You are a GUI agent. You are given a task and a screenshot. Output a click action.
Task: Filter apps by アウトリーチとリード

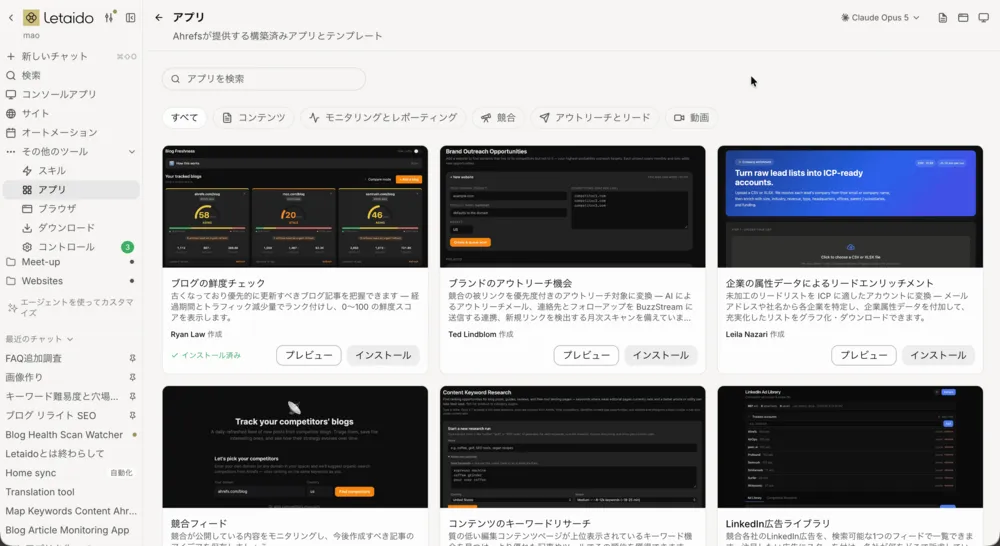click(x=594, y=117)
